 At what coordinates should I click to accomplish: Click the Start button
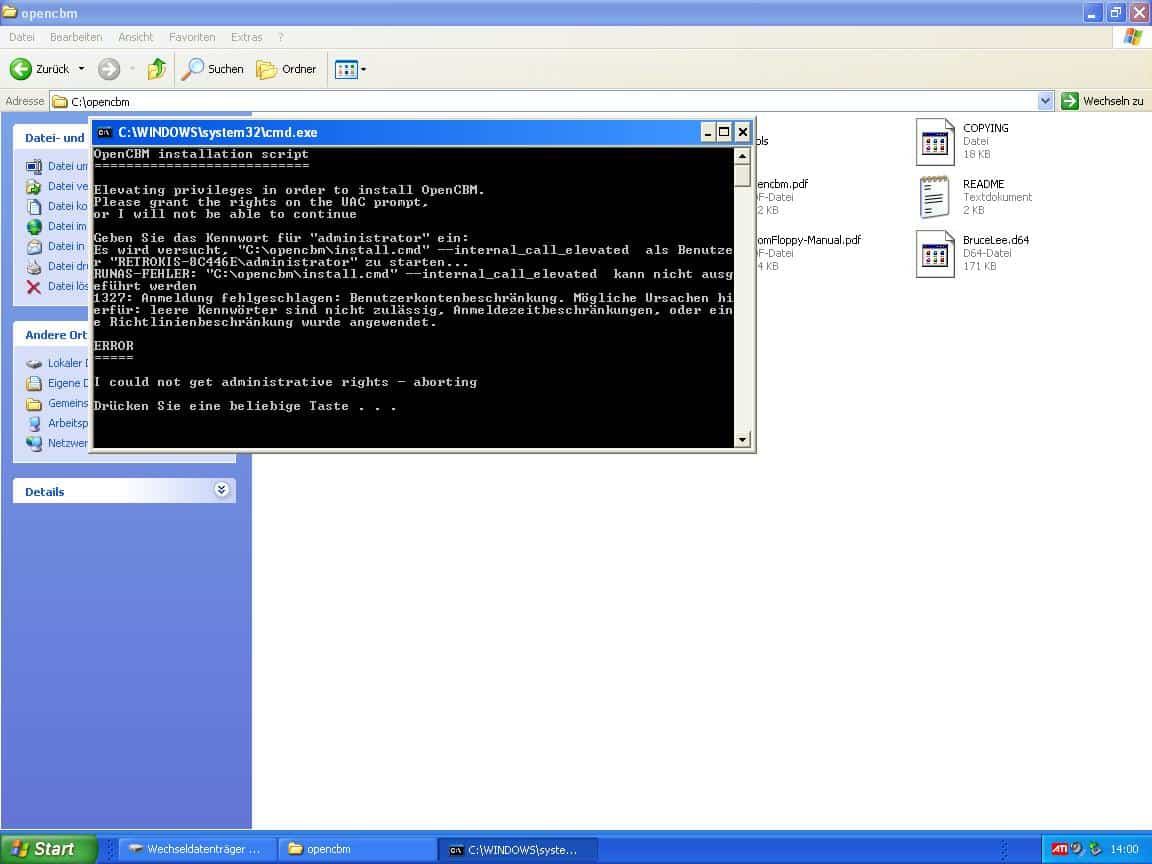(48, 849)
